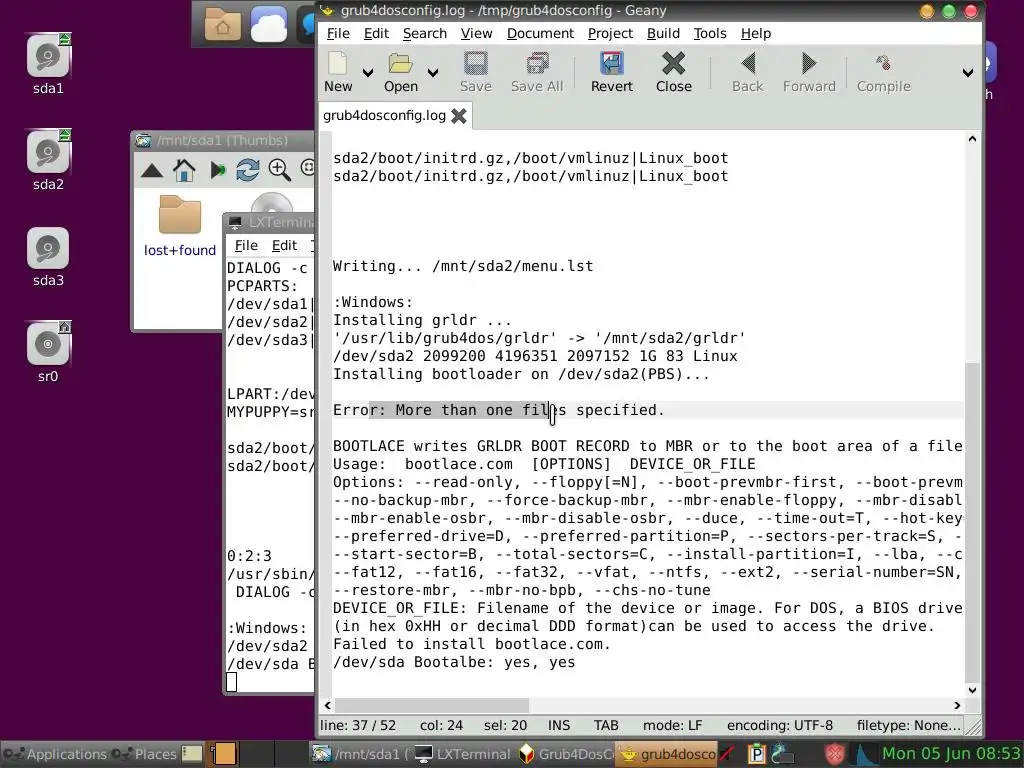1024x768 pixels.
Task: Click the clock showing Mon 05 Jun 08:53
Action: click(x=951, y=754)
